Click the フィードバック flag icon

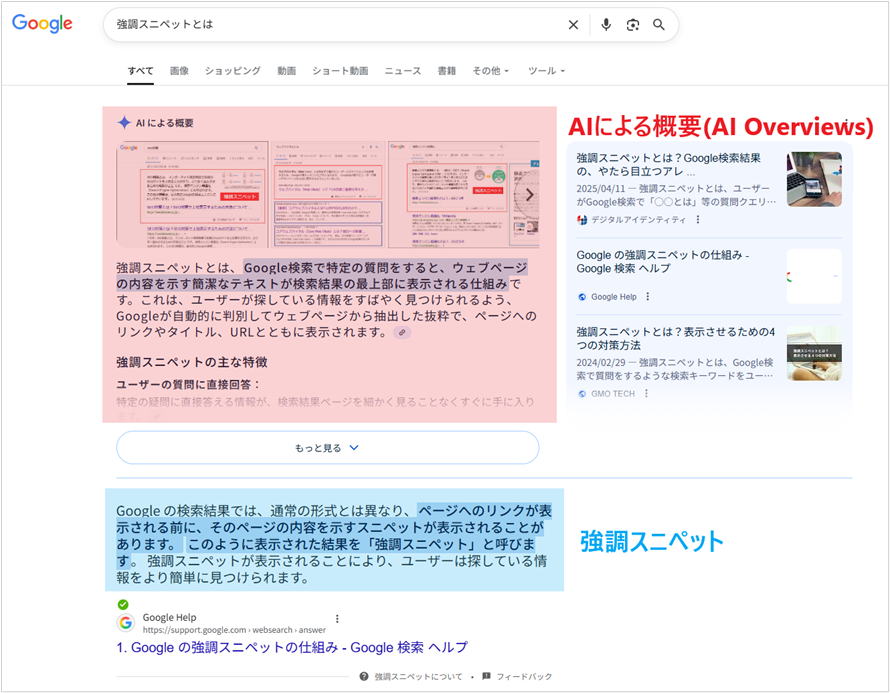486,676
